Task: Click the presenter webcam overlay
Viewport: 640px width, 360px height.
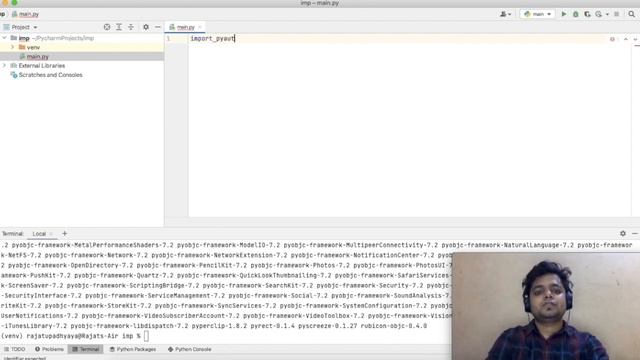Action: tap(546, 306)
